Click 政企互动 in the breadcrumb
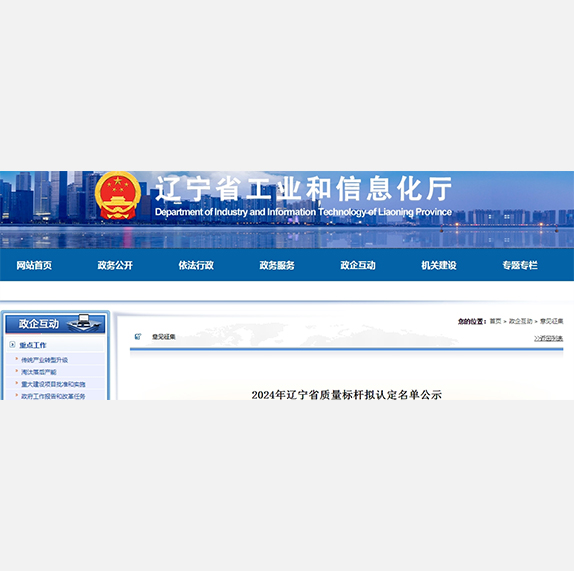Screen dimensions: 574x571 pos(521,321)
